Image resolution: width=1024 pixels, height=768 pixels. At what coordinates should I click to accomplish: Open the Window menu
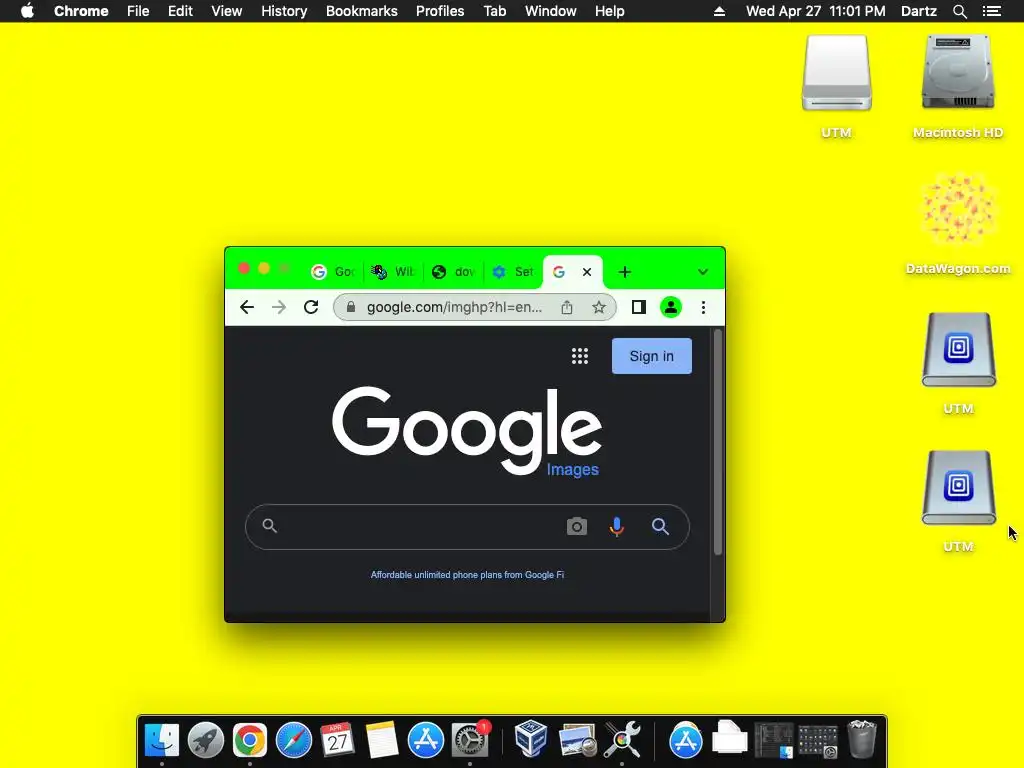click(x=551, y=11)
